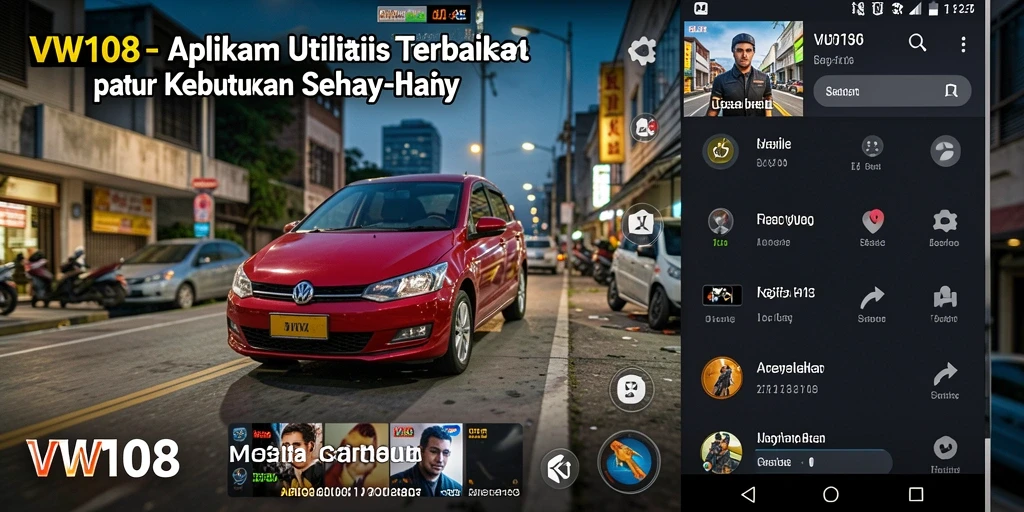Tap the round grey icon in the Naglalaaten row
This screenshot has width=1024, height=512.
click(945, 448)
